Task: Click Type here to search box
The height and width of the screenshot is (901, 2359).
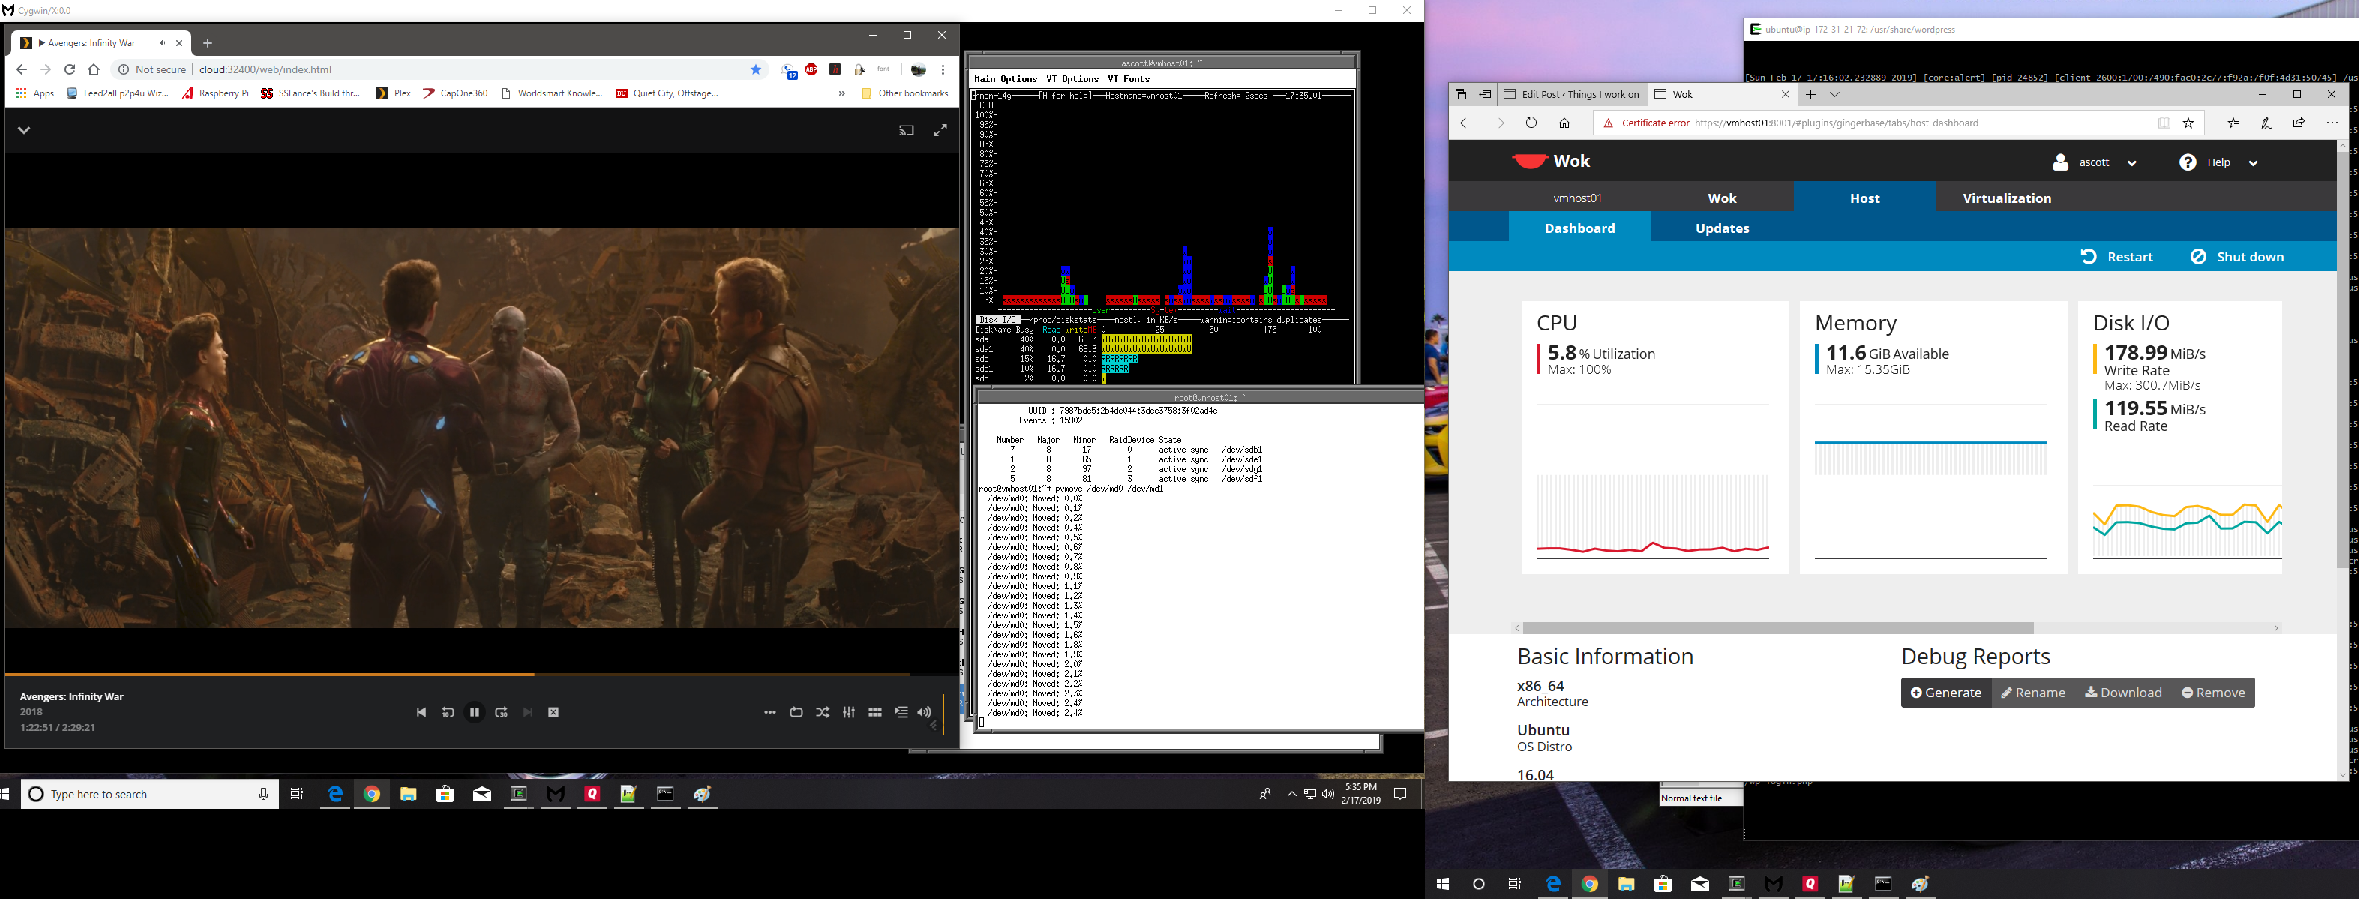Action: pos(150,794)
